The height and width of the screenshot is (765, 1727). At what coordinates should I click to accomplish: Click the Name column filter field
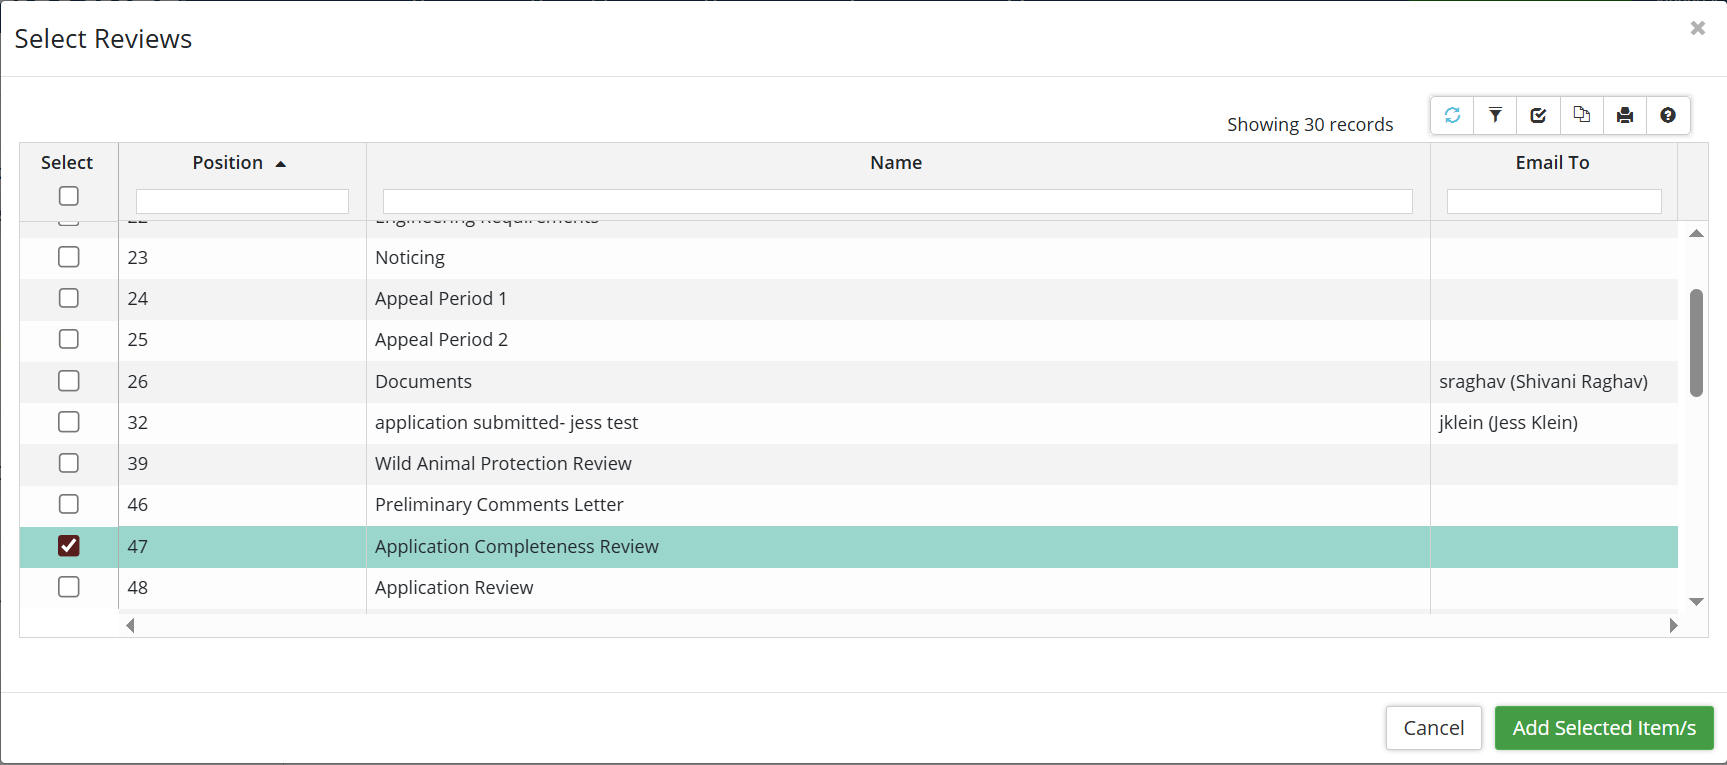(x=897, y=201)
